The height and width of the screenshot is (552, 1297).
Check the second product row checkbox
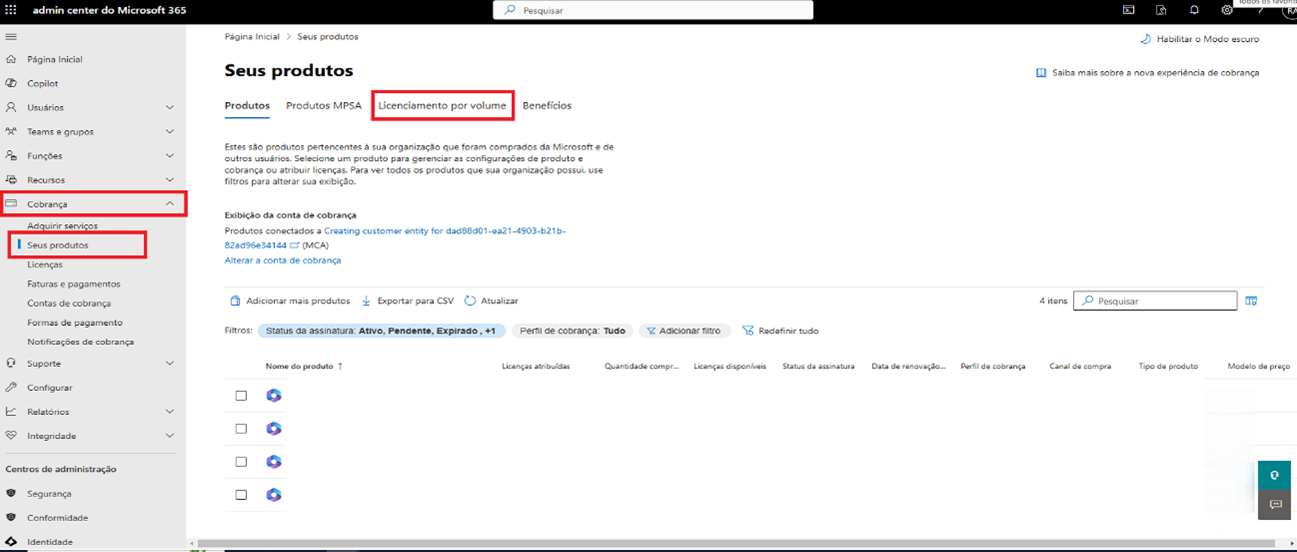click(x=241, y=429)
